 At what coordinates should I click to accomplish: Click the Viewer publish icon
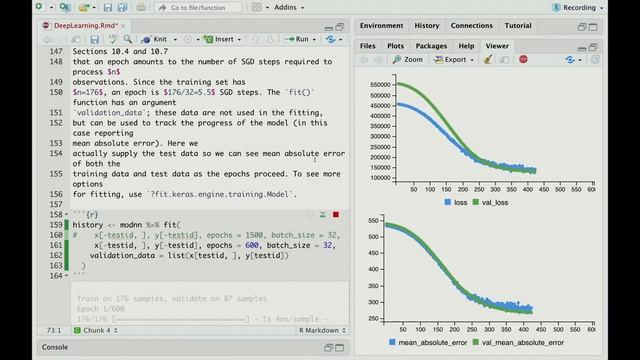click(x=570, y=60)
